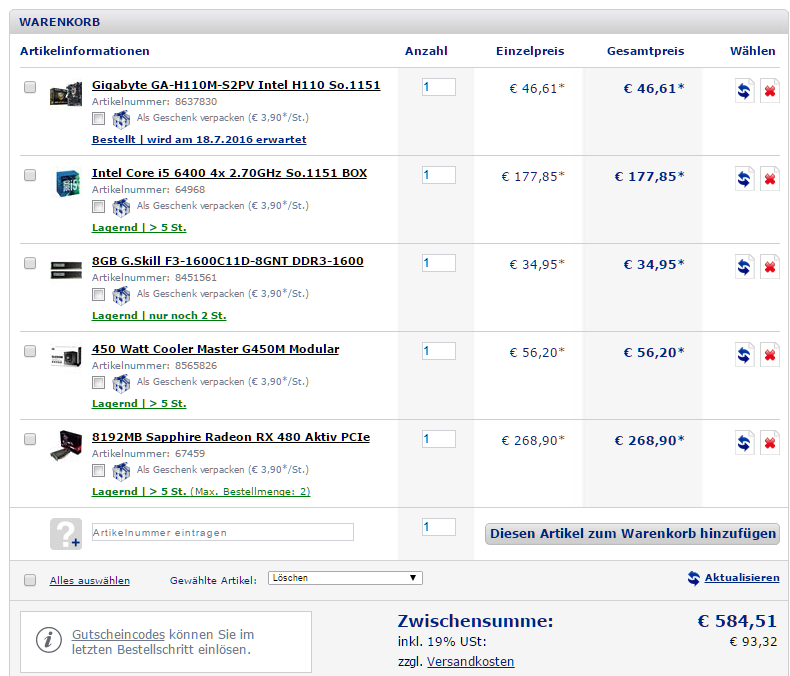Click quantity field for Intel Core i5 6400
790x676 pixels.
(x=439, y=175)
